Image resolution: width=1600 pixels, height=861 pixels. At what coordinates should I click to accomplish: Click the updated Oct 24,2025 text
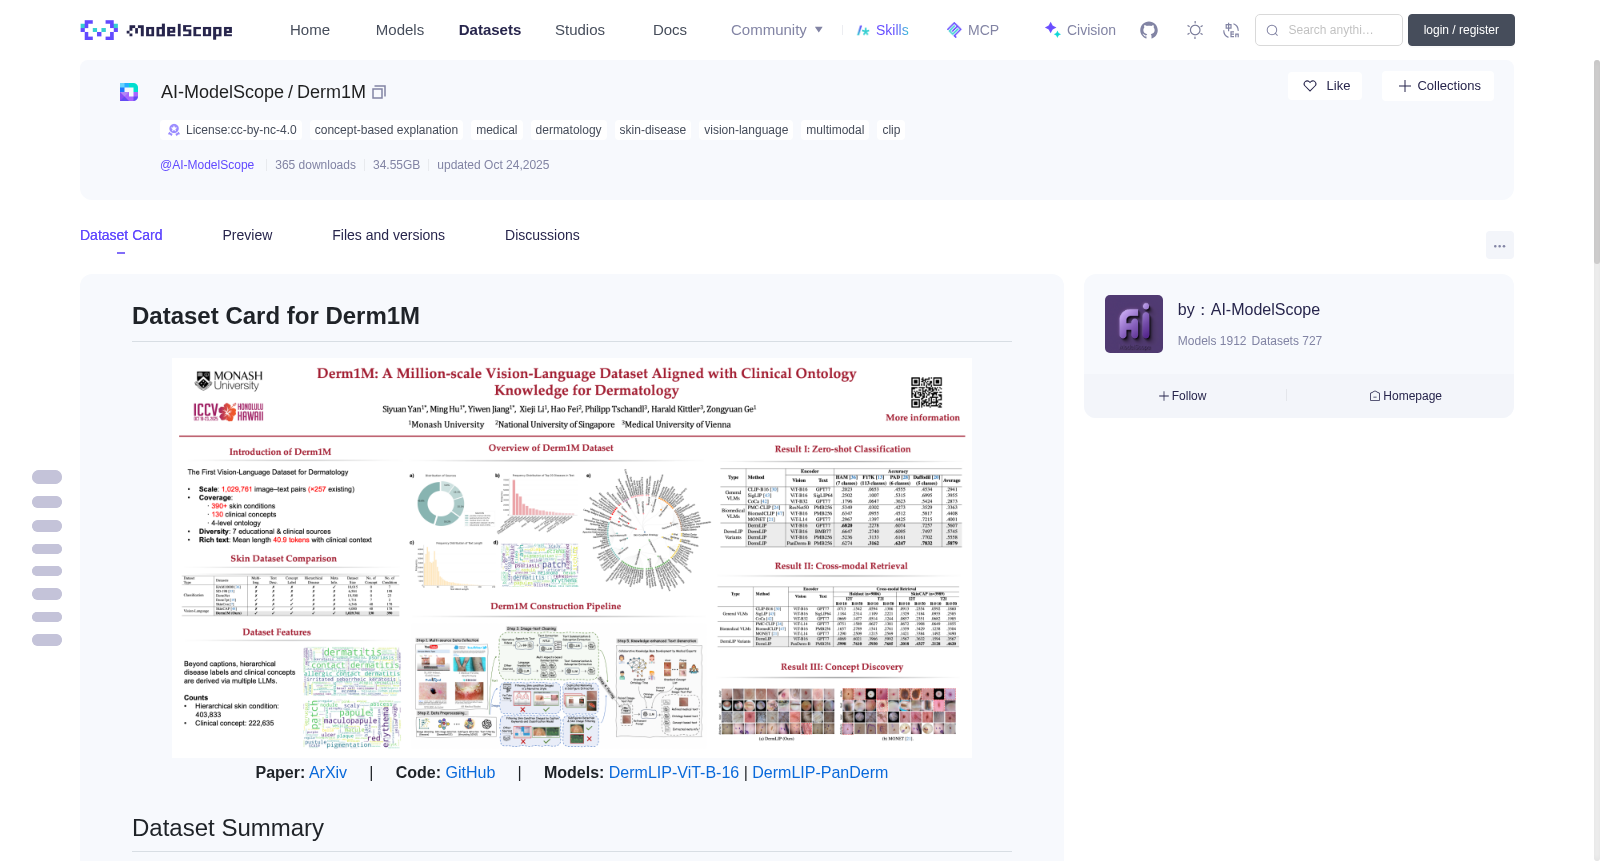[493, 165]
